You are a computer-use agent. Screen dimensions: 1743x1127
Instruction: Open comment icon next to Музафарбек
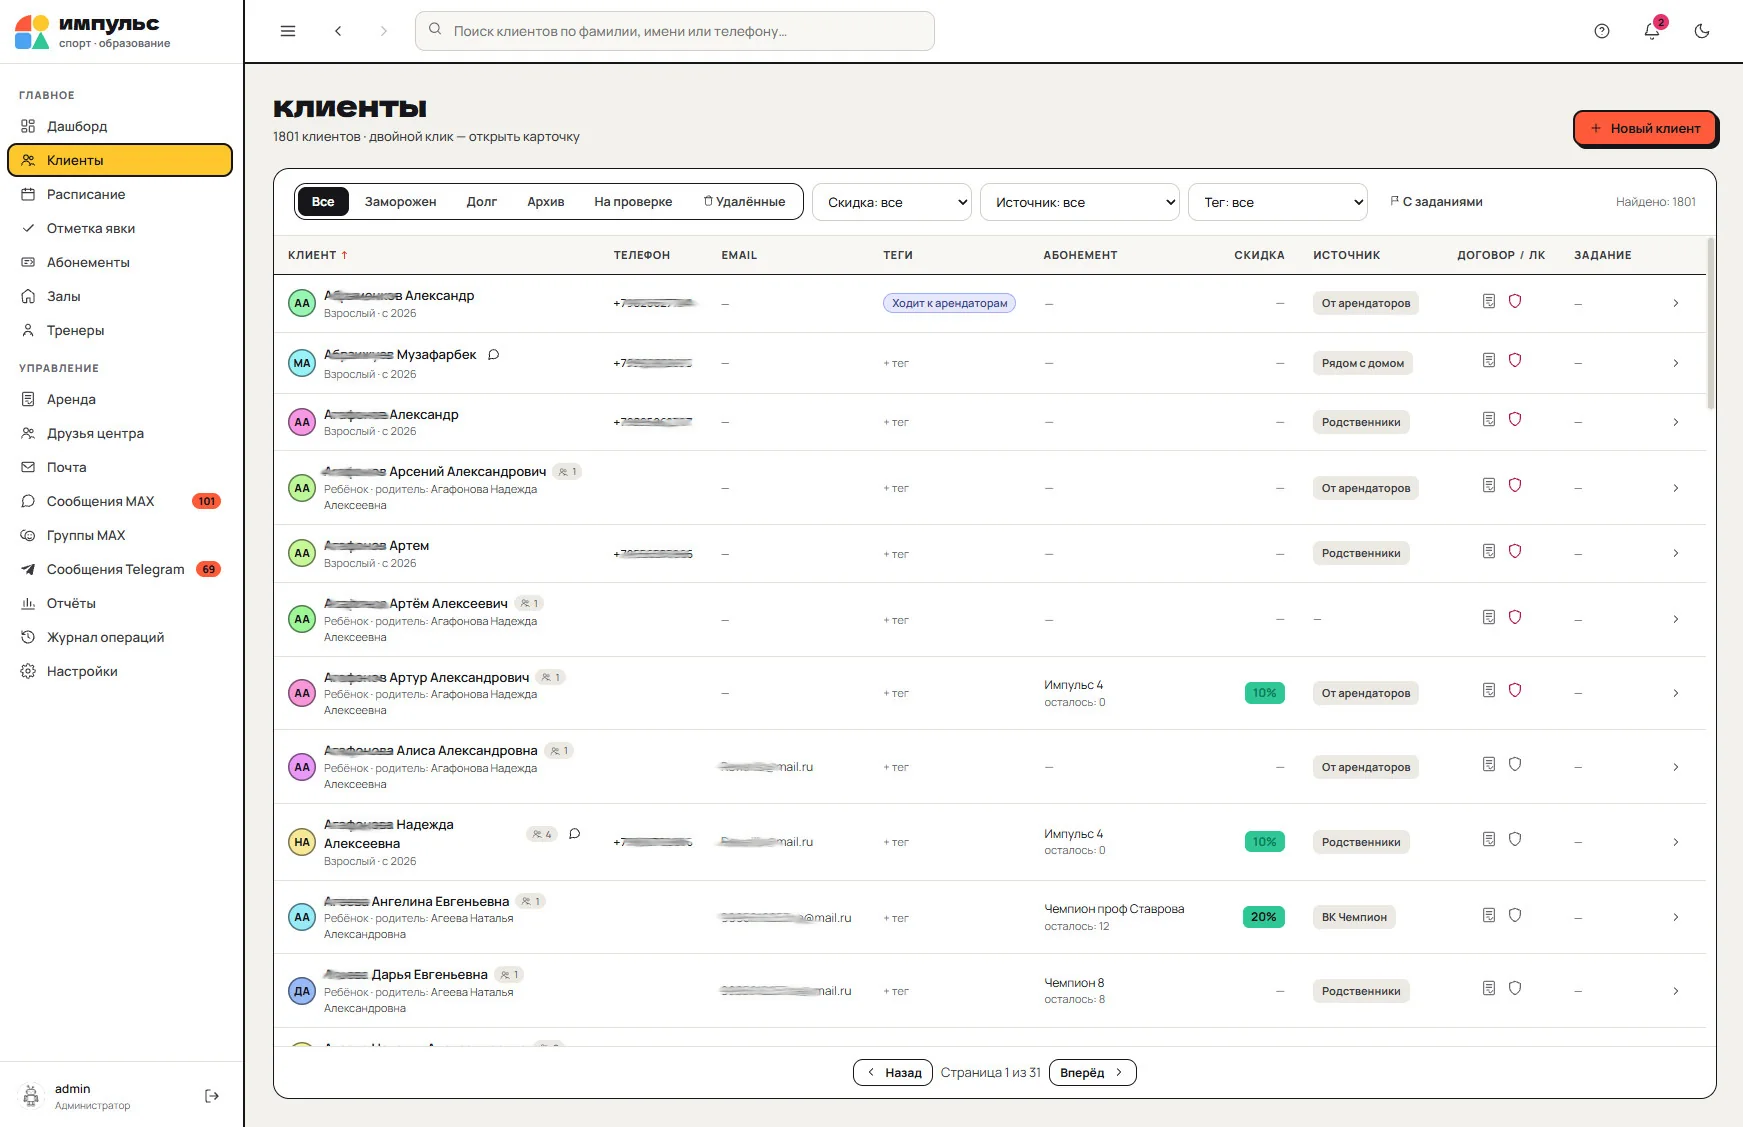pos(493,355)
